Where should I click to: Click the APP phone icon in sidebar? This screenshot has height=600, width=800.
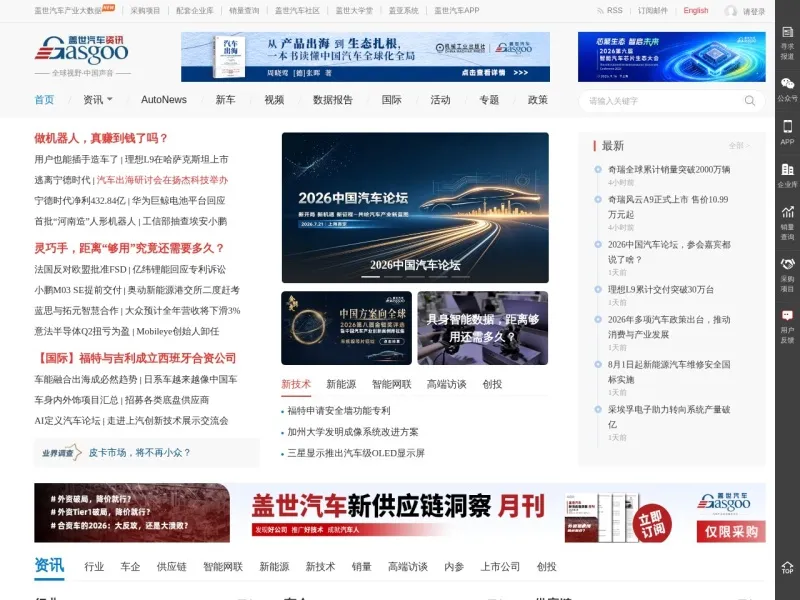coord(787,126)
